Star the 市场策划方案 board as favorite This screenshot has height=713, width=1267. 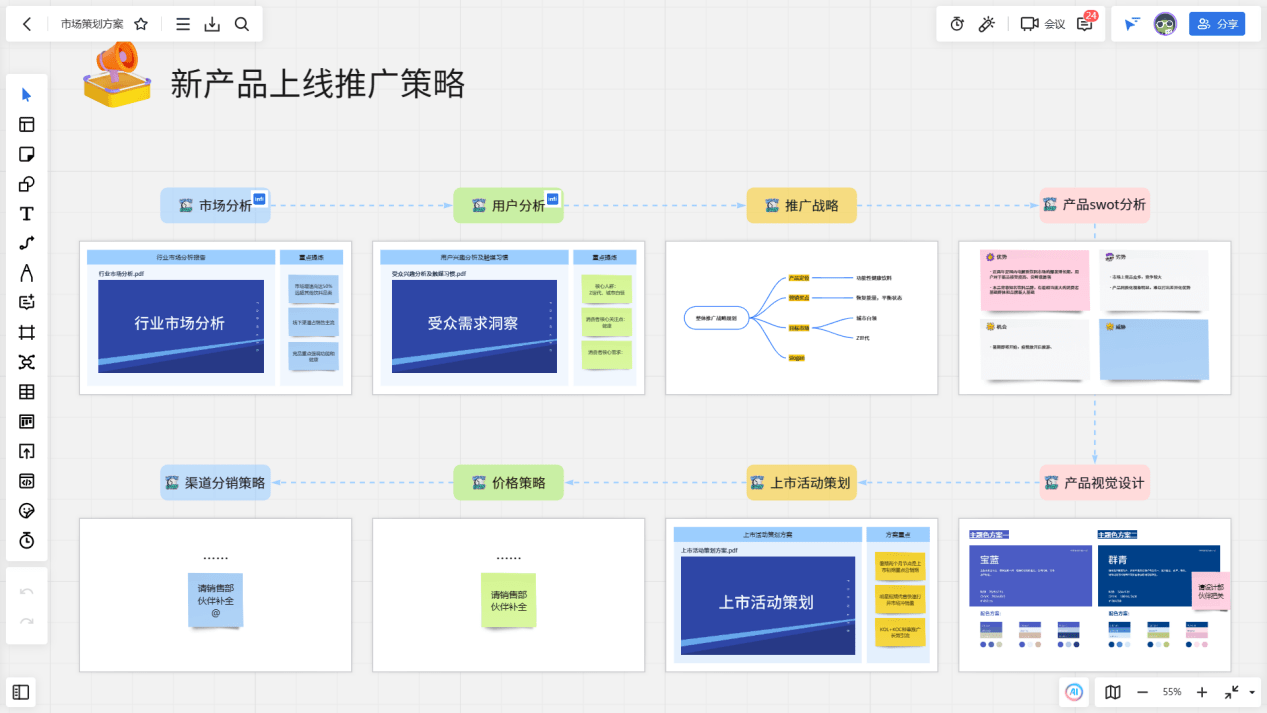[x=141, y=24]
